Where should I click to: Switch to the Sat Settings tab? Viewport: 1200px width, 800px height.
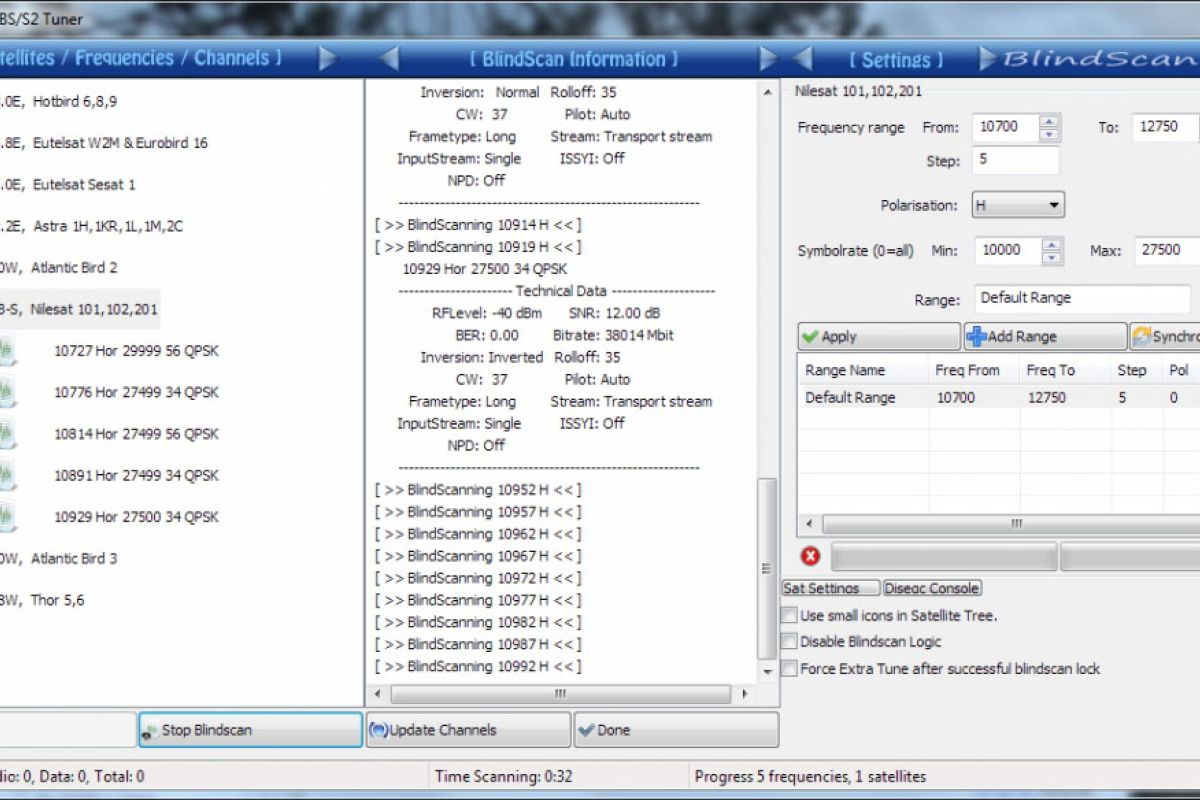click(830, 588)
